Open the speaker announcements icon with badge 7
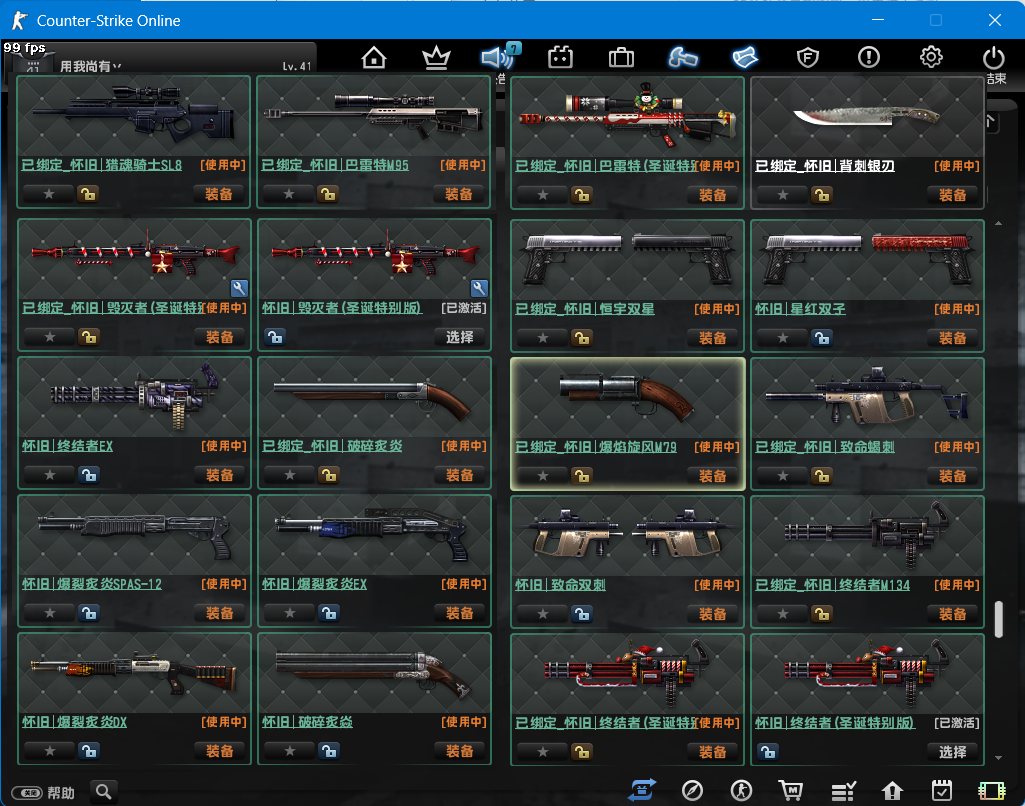Viewport: 1025px width, 806px height. point(499,57)
